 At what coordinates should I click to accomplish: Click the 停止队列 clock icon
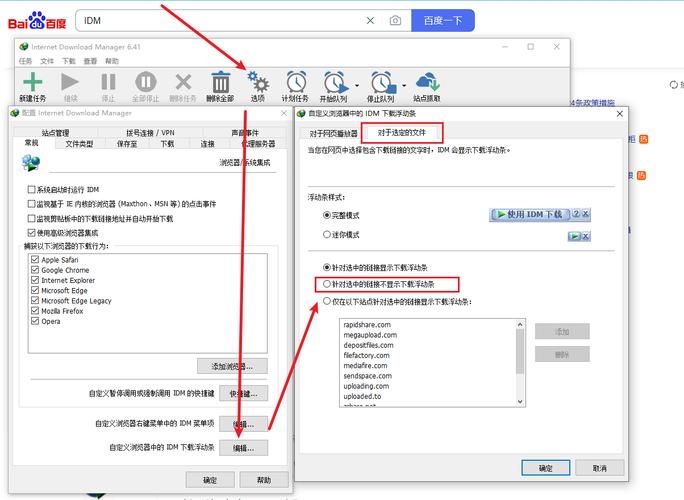pos(383,82)
